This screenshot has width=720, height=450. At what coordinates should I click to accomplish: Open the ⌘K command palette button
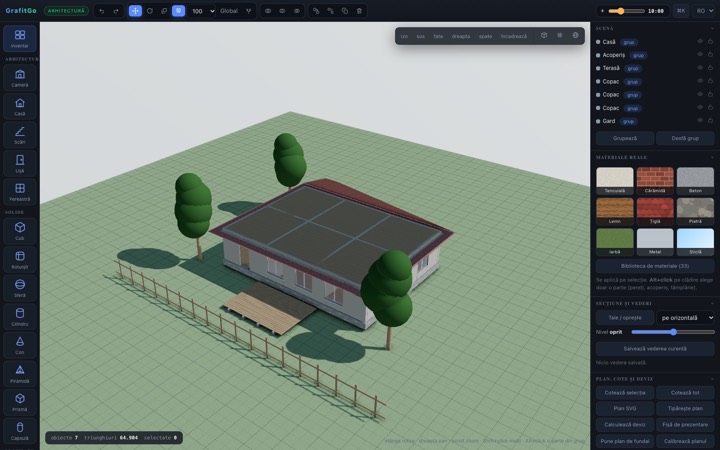tap(681, 11)
